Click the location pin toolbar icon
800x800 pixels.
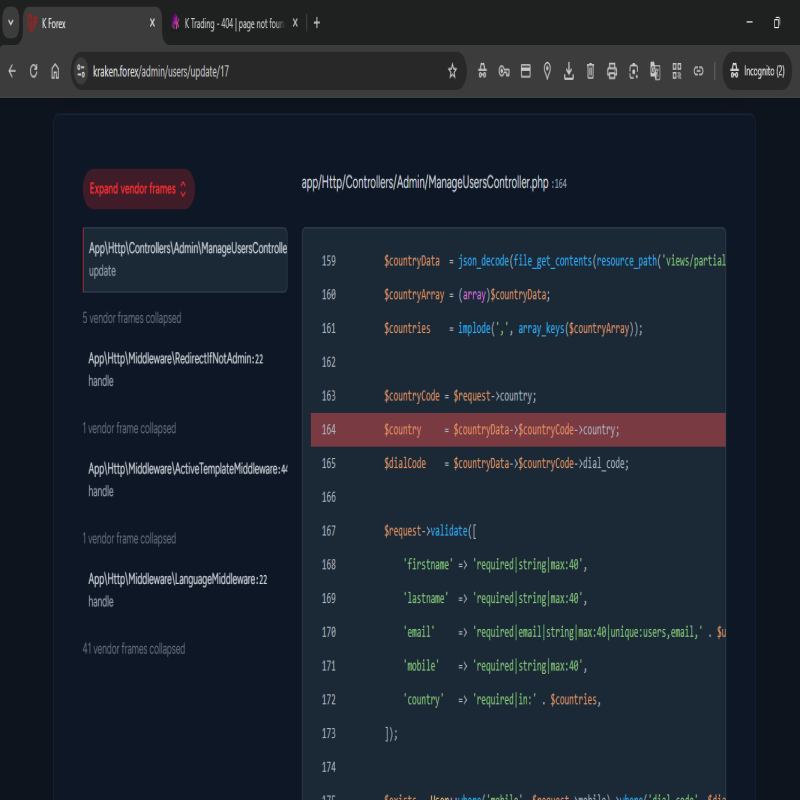point(547,71)
